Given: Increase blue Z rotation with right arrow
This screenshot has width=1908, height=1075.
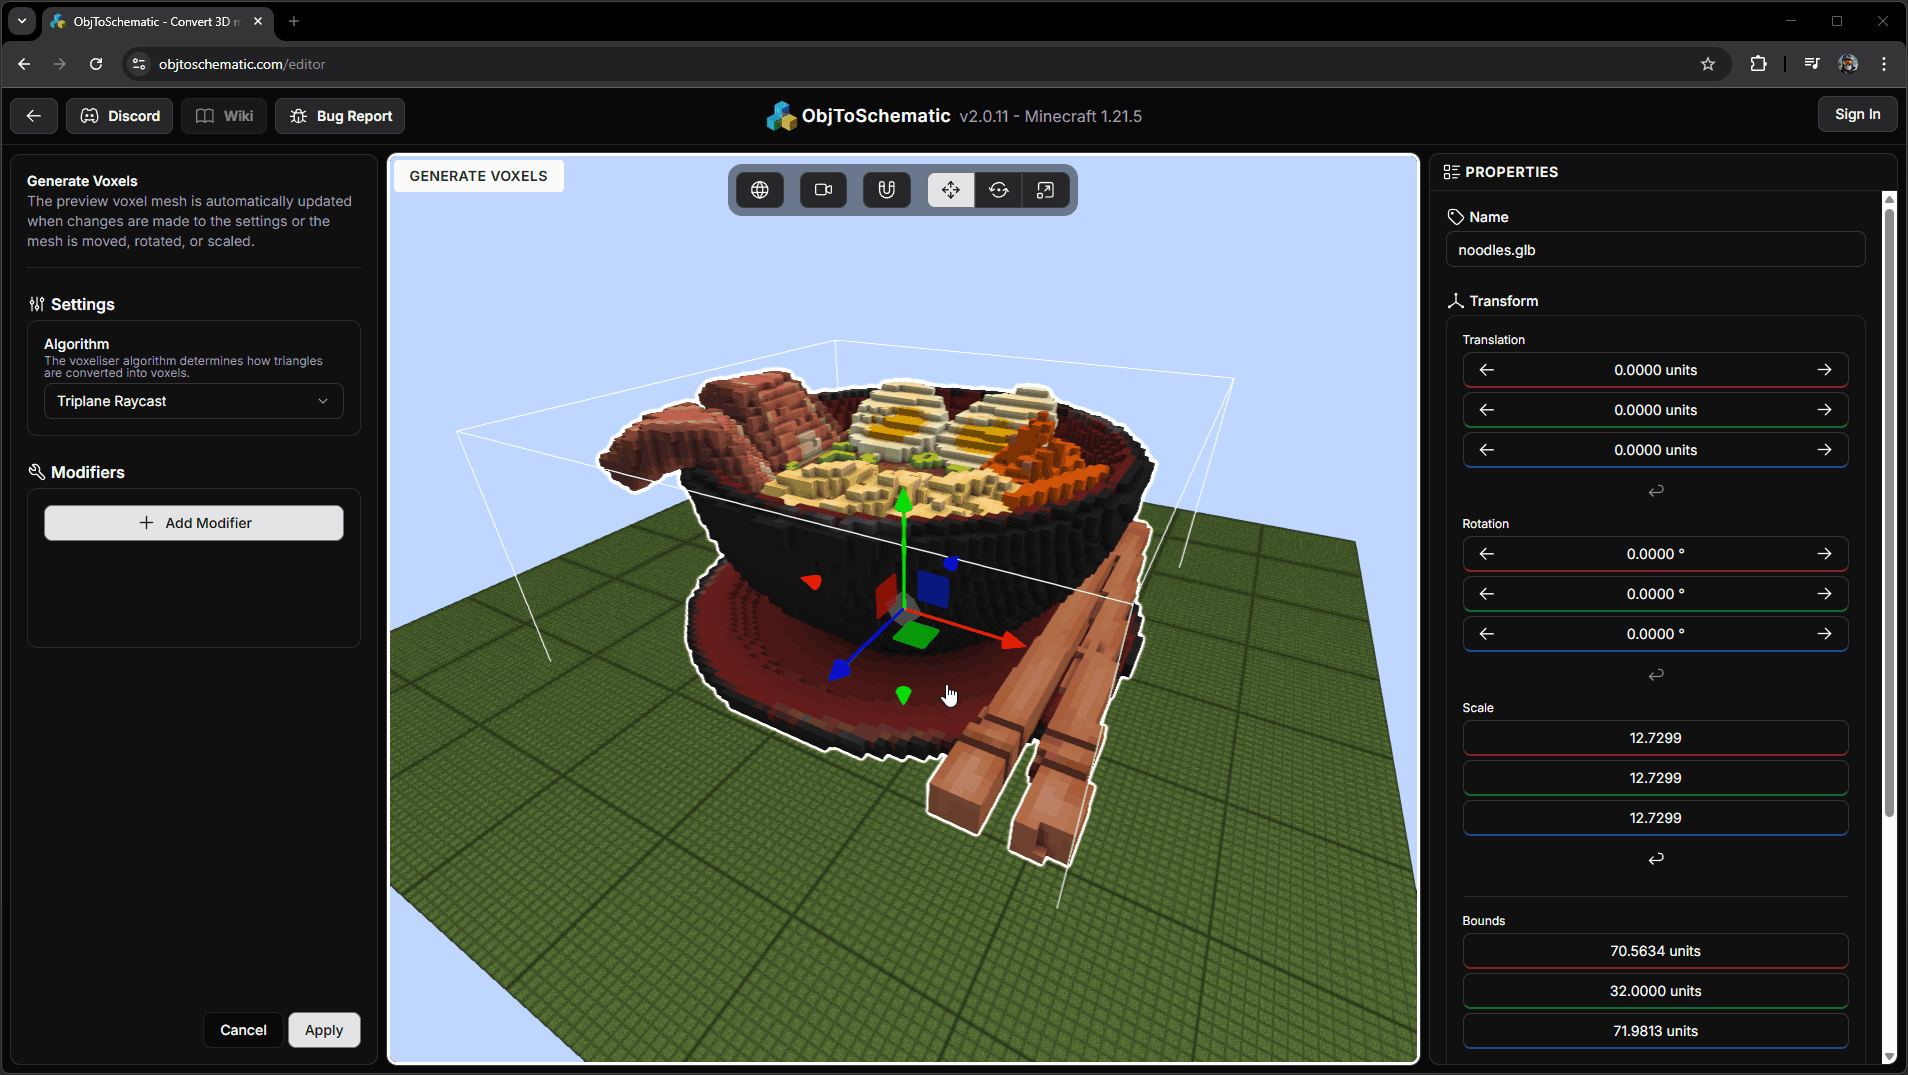Looking at the screenshot, I should 1824,634.
